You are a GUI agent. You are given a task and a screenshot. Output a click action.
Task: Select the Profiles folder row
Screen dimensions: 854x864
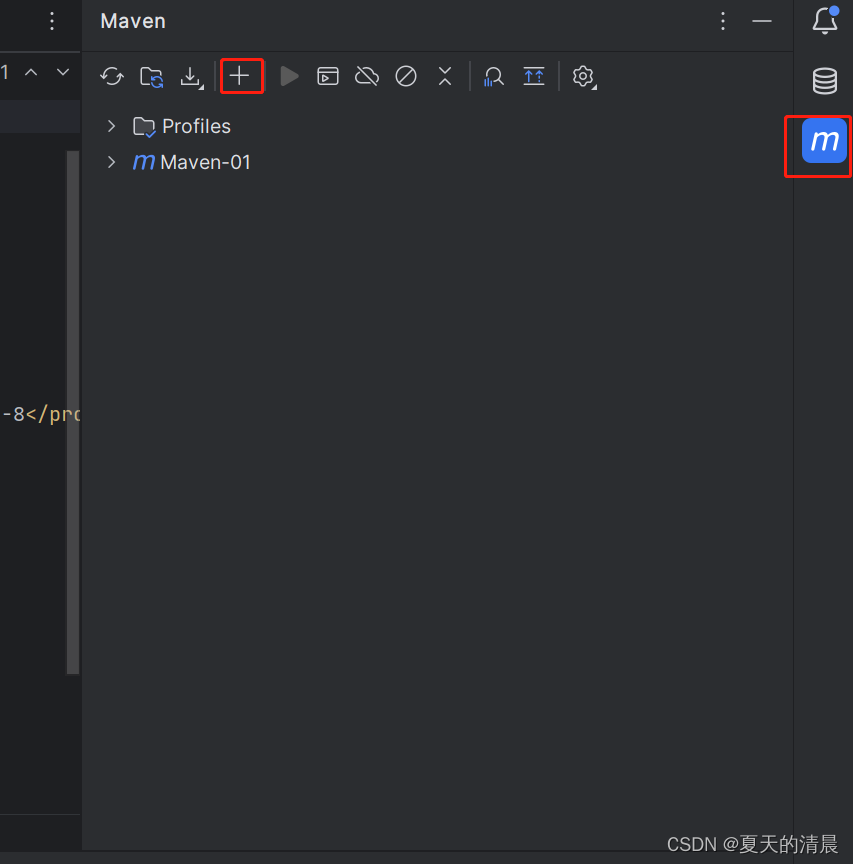[x=437, y=126]
